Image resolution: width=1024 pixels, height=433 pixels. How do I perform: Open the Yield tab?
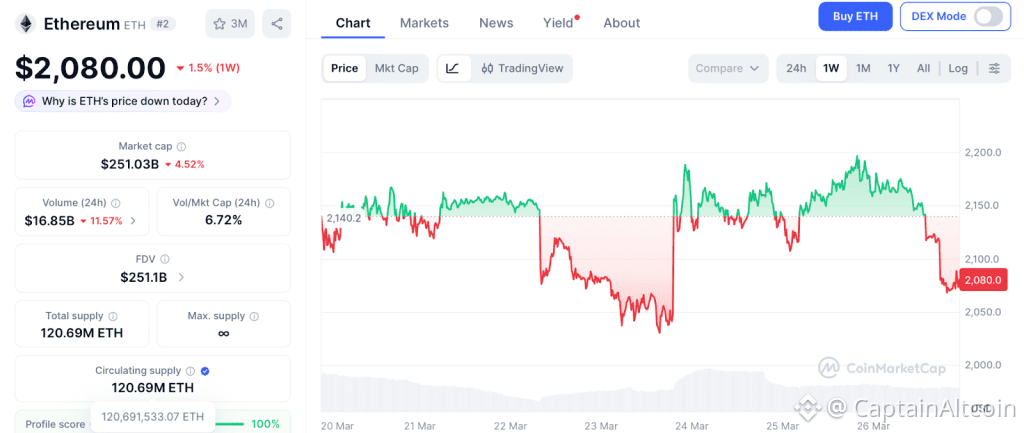point(558,22)
